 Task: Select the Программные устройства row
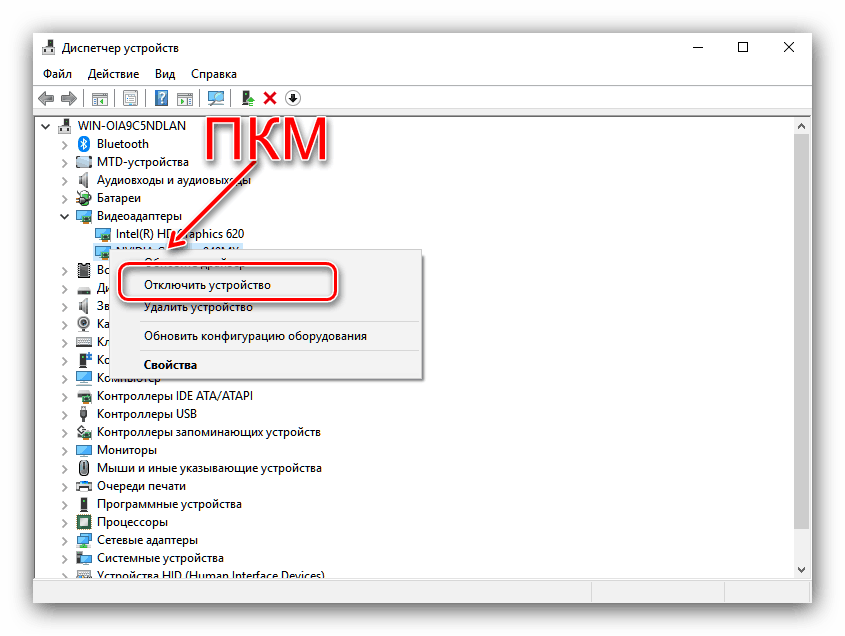pos(169,504)
